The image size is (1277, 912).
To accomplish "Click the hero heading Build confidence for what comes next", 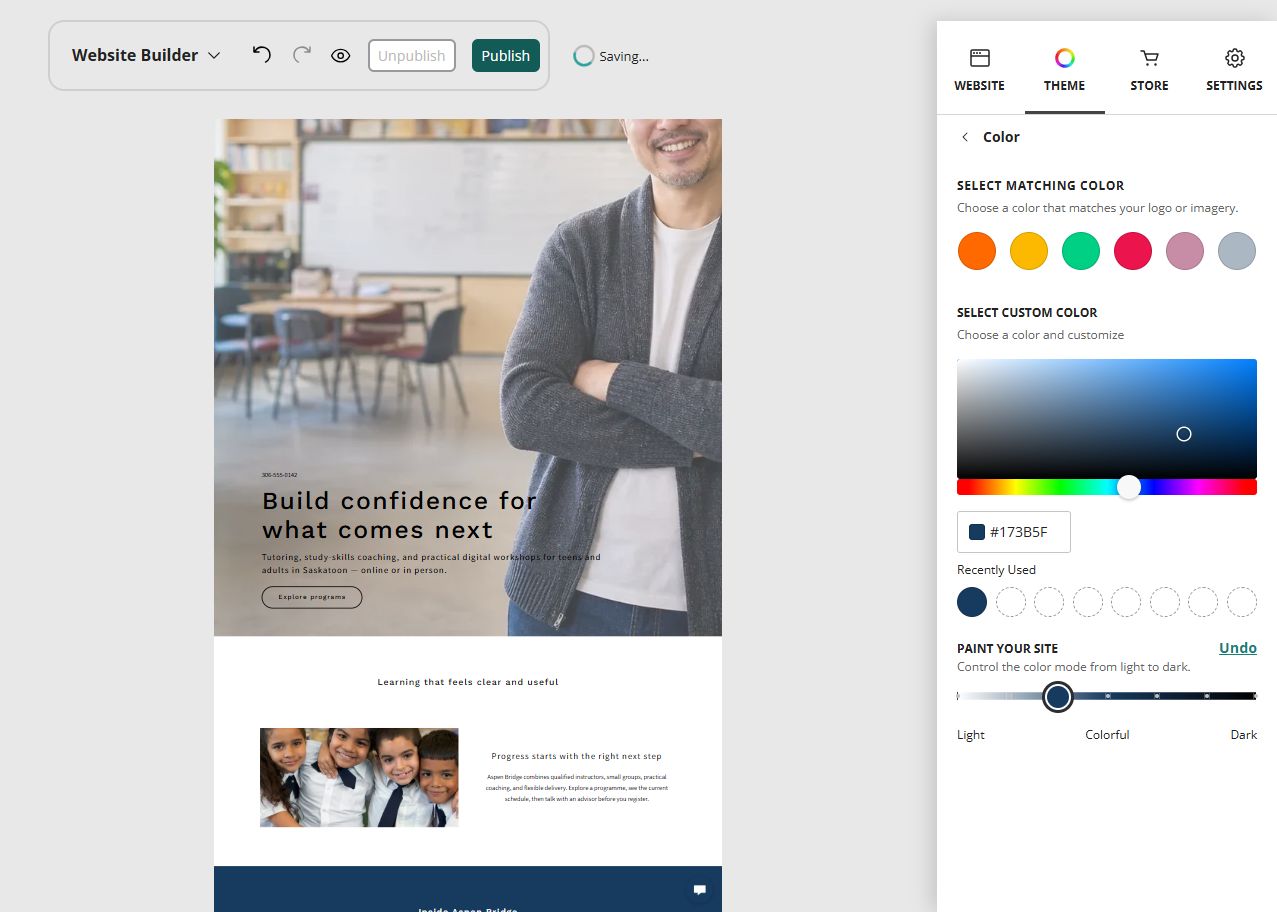I will point(400,515).
